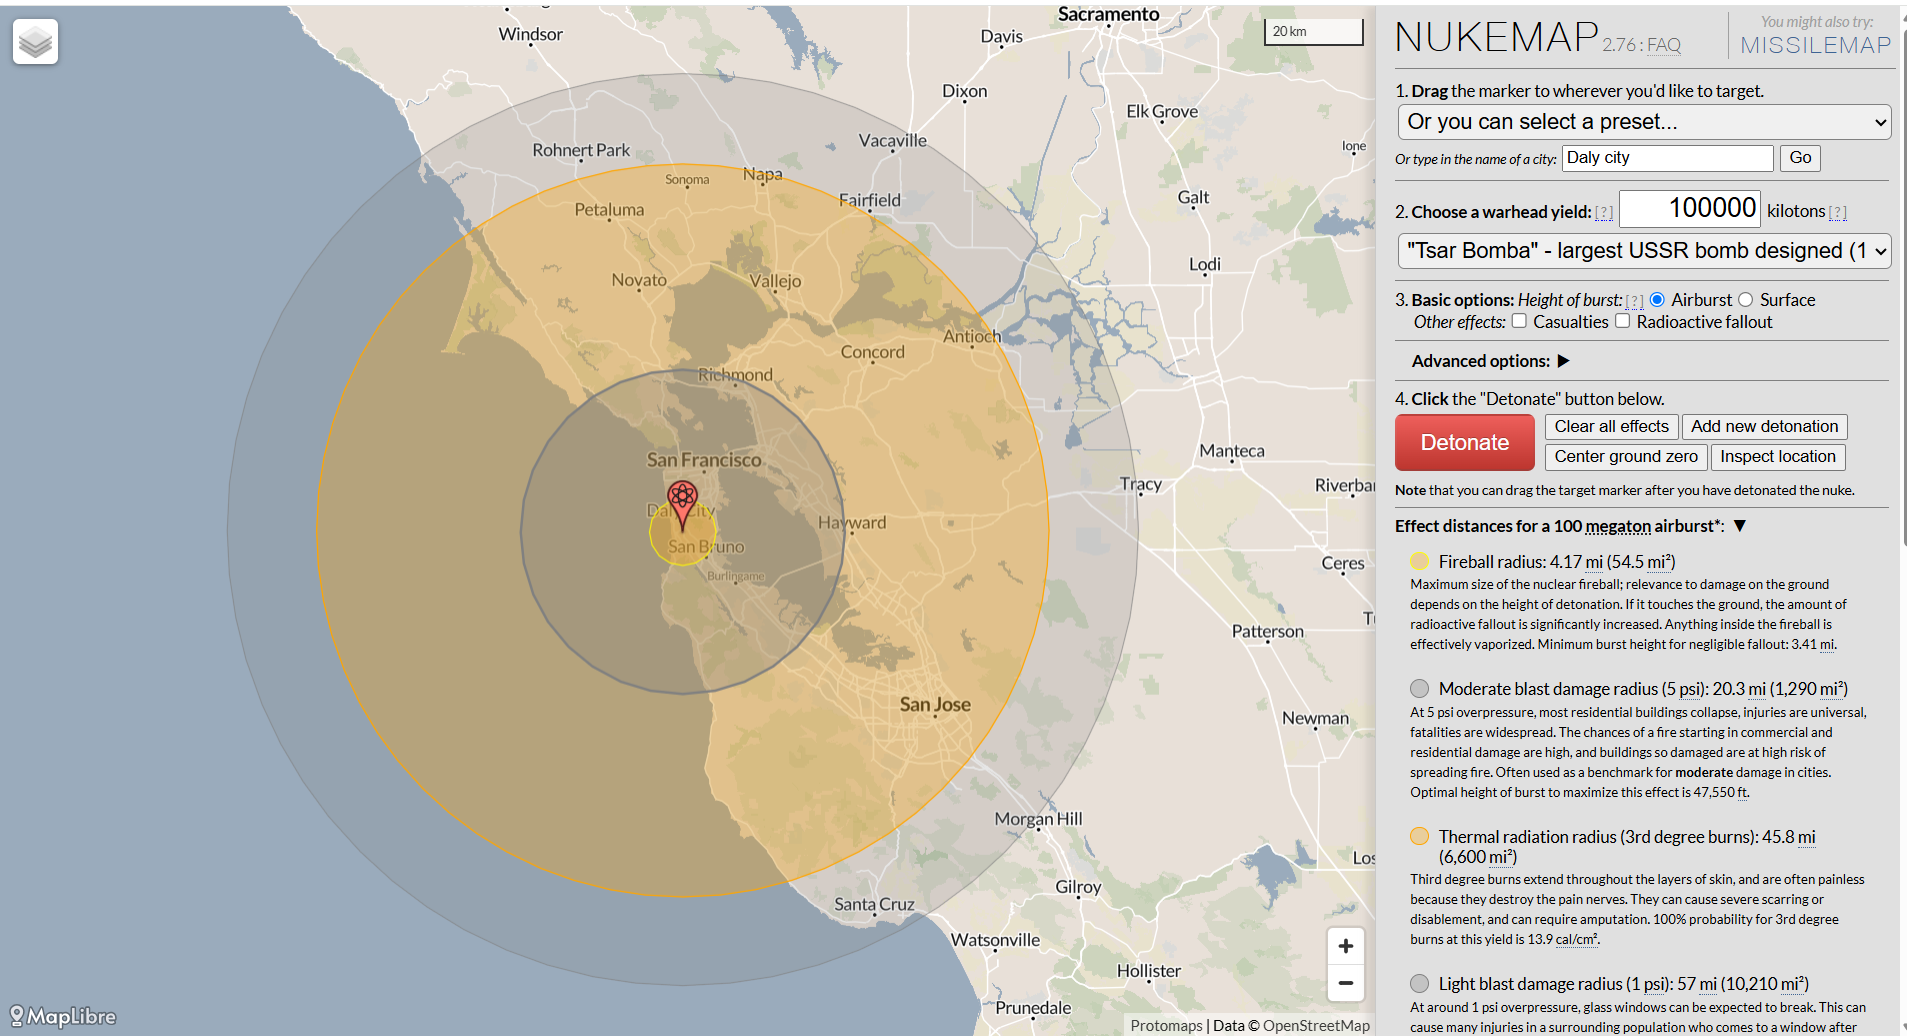The height and width of the screenshot is (1036, 1907).
Task: Click the Hollister map label
Action: (x=1149, y=971)
